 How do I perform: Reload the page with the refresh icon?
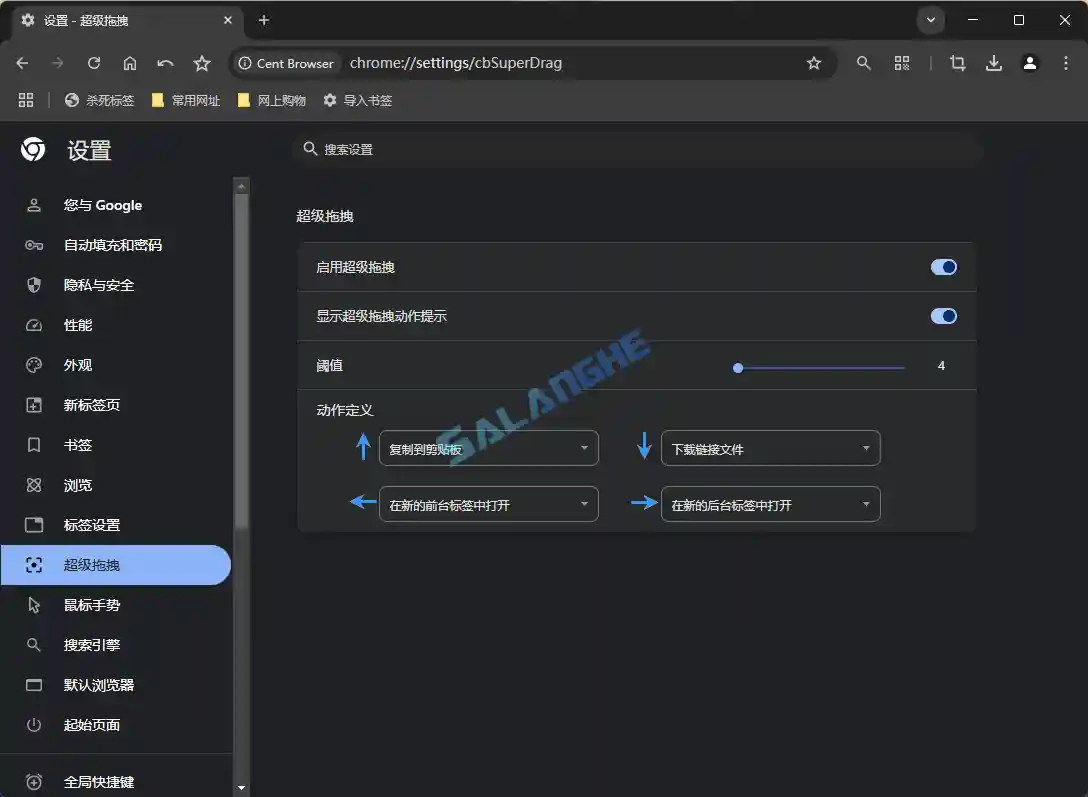pyautogui.click(x=94, y=63)
